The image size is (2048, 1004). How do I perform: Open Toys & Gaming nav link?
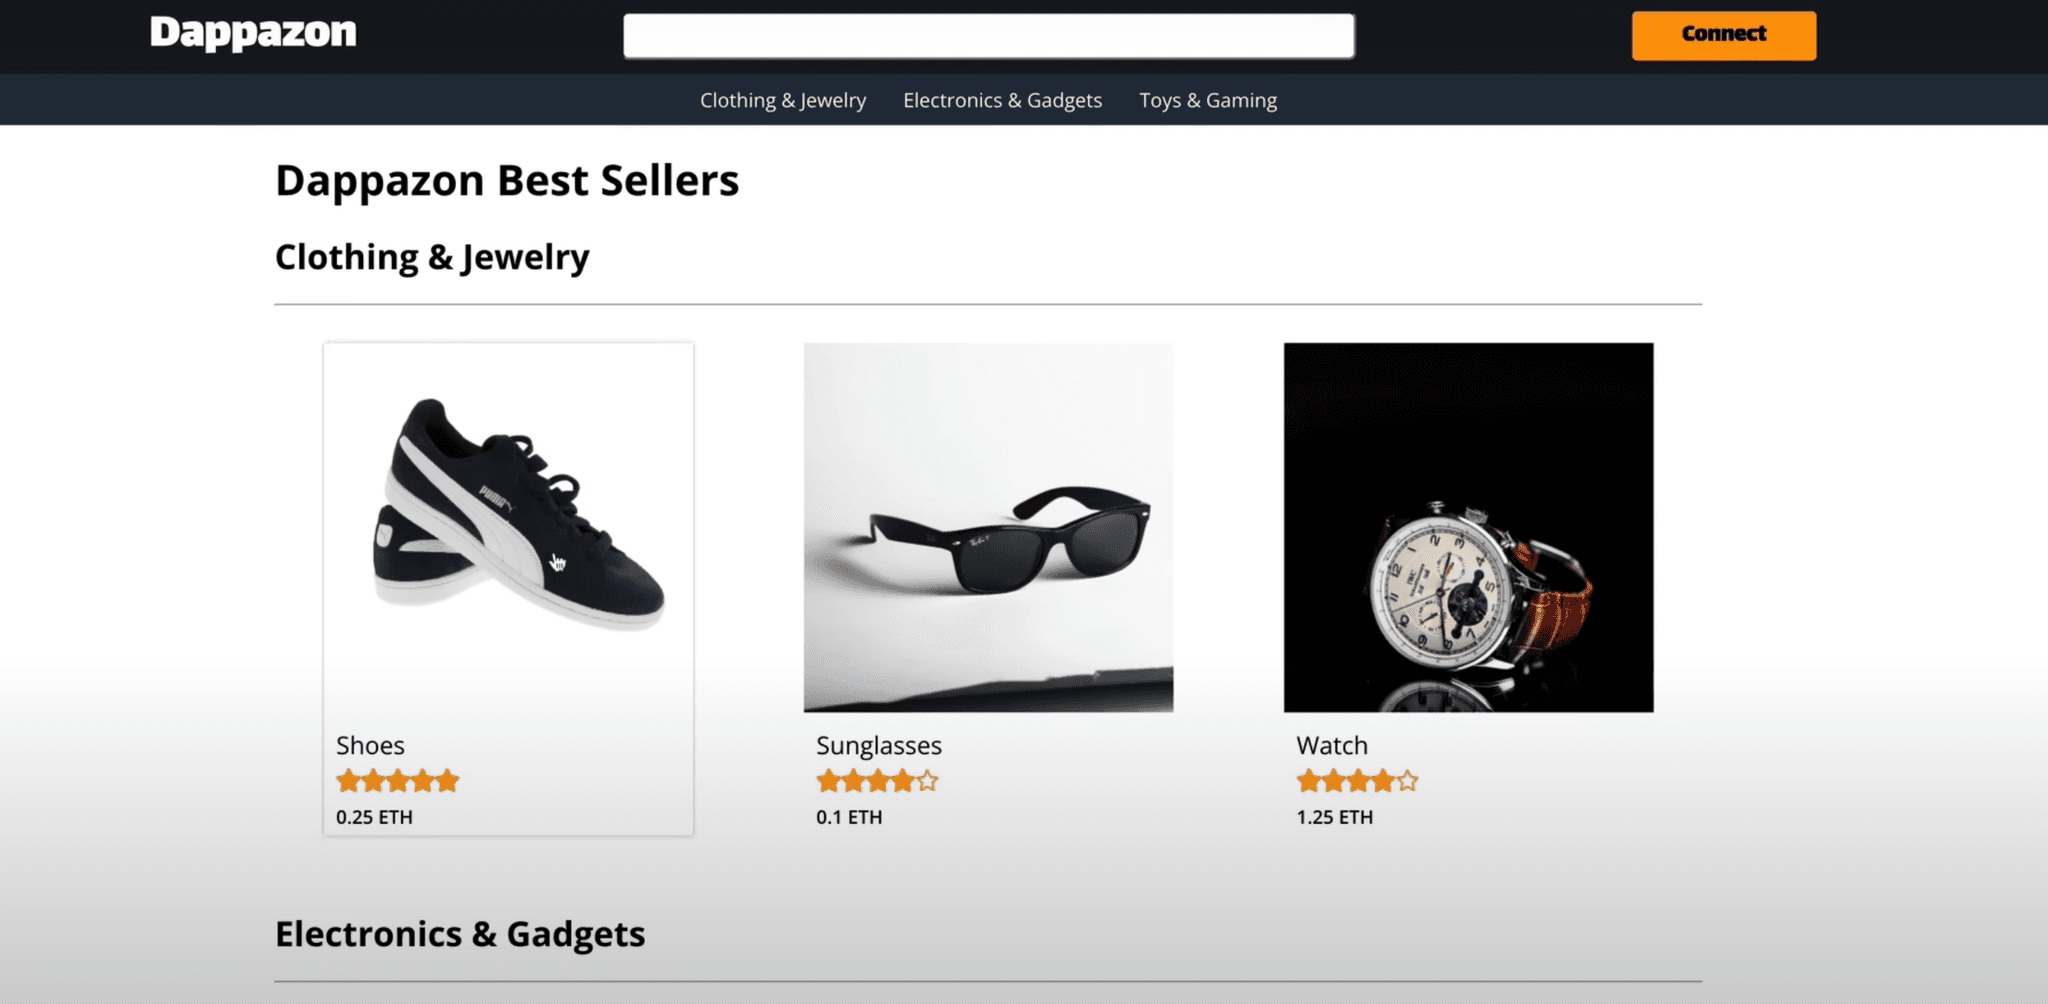(x=1208, y=100)
